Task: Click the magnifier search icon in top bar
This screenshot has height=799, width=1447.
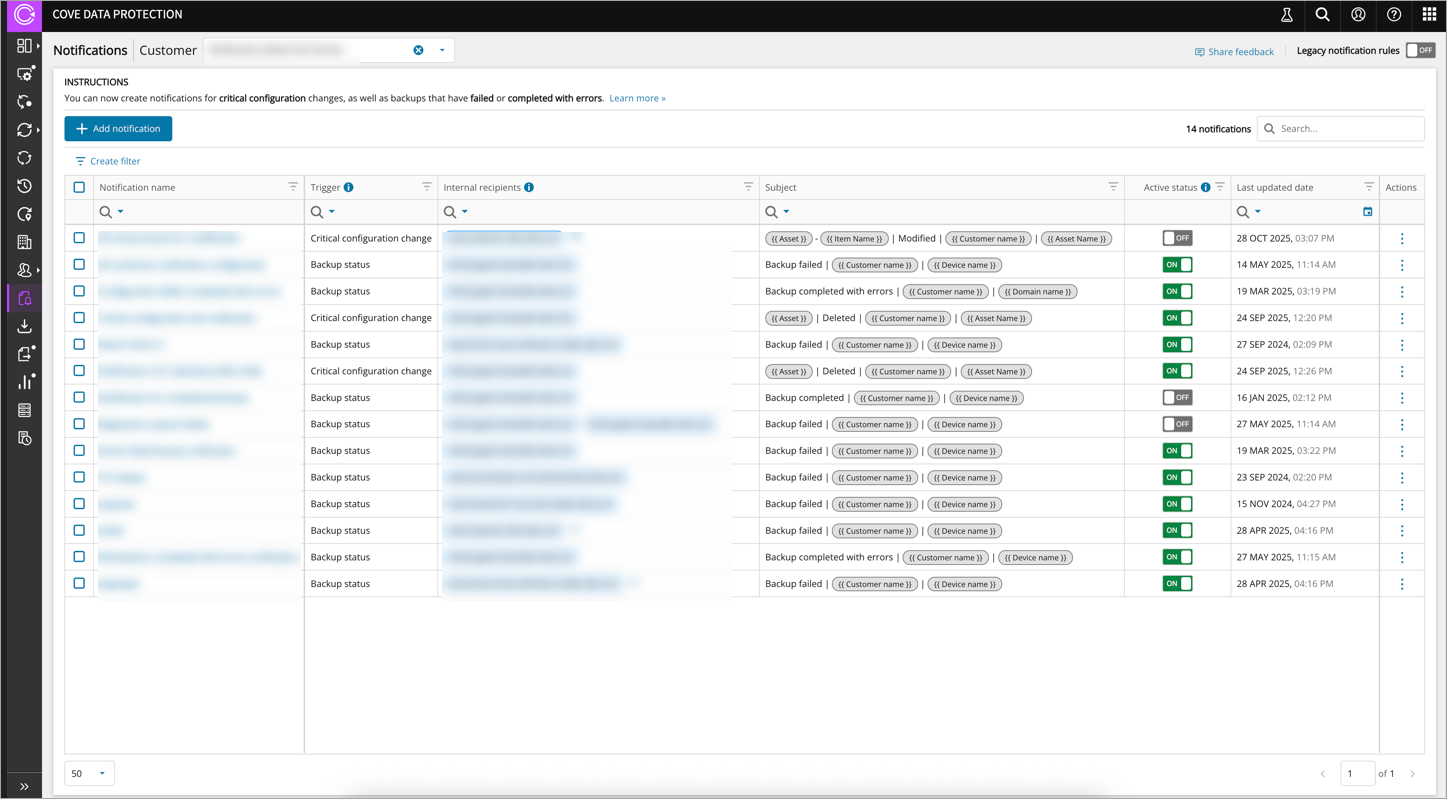Action: [1322, 15]
